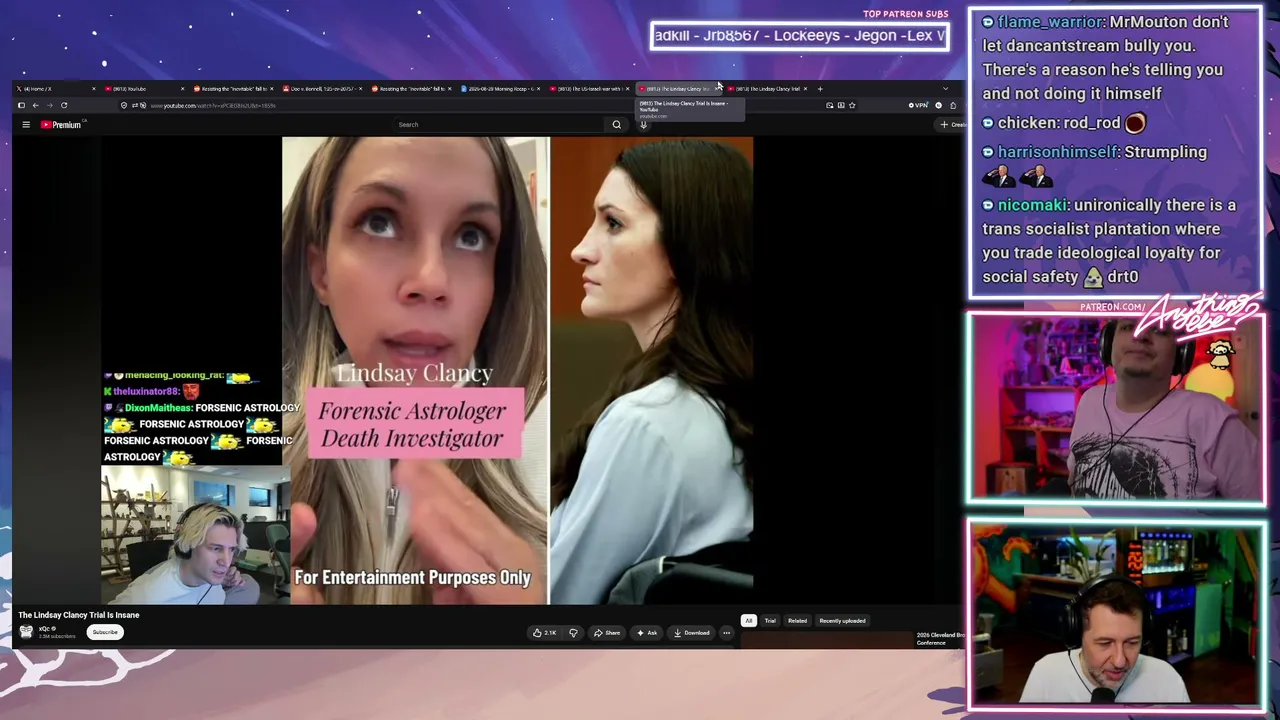1280x720 pixels.
Task: Go back using browser back arrow
Action: [35, 105]
